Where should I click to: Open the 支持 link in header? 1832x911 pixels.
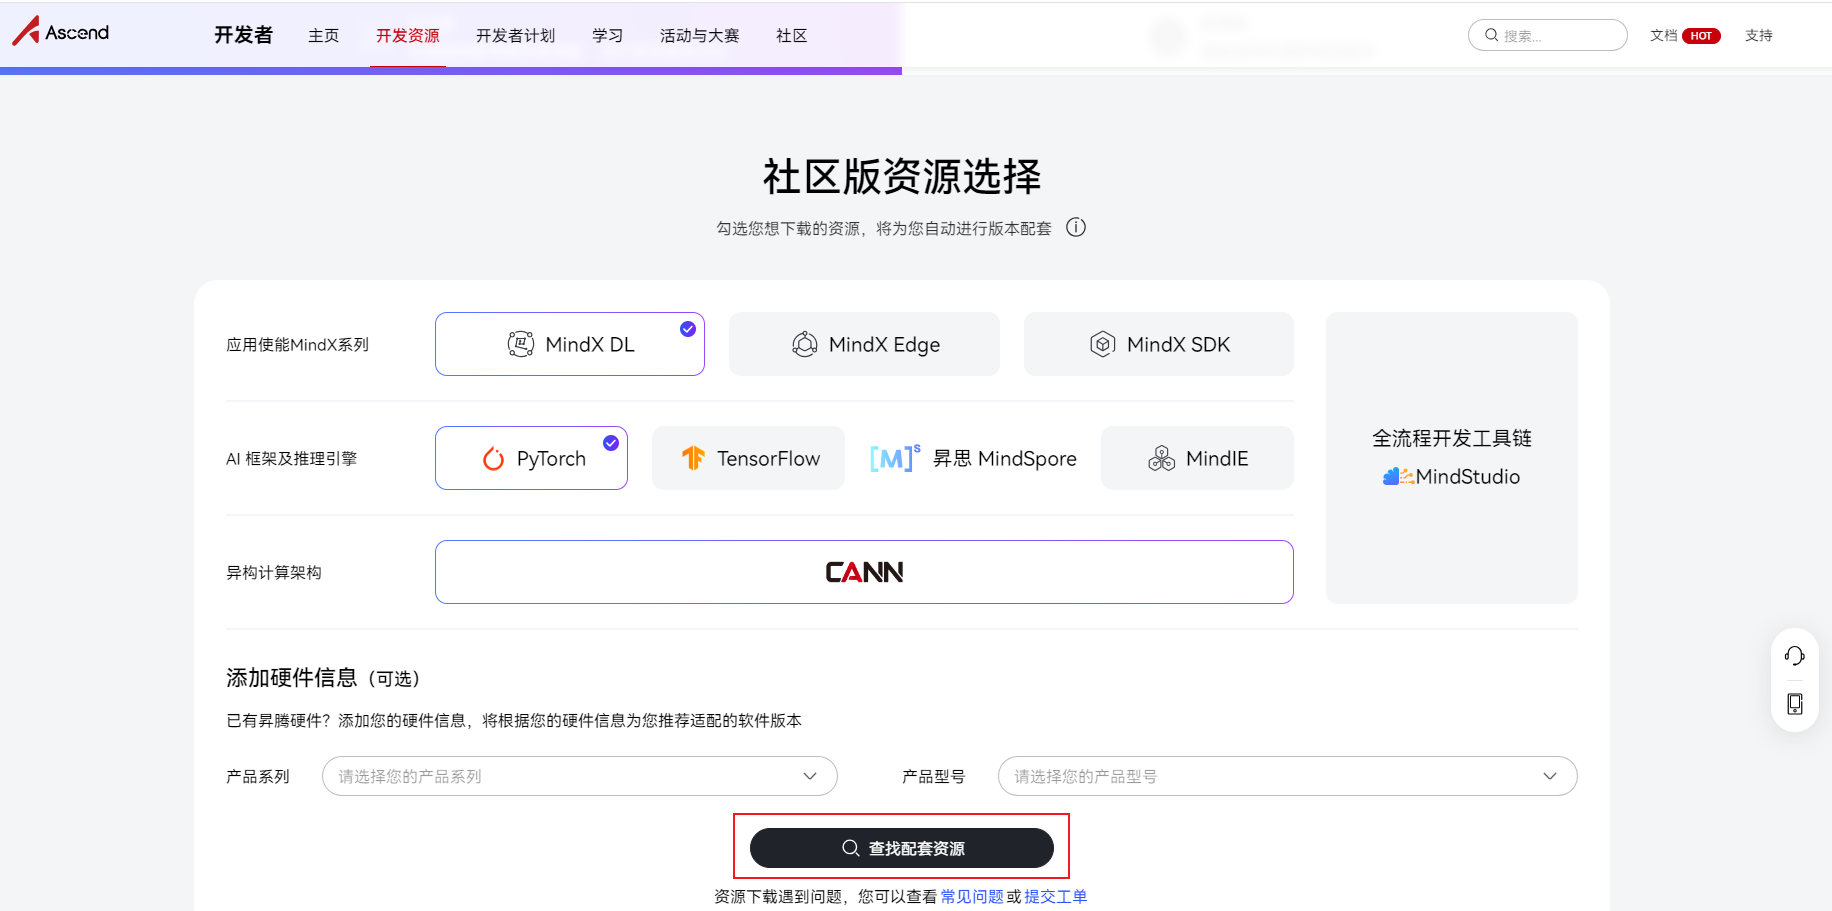[1759, 35]
